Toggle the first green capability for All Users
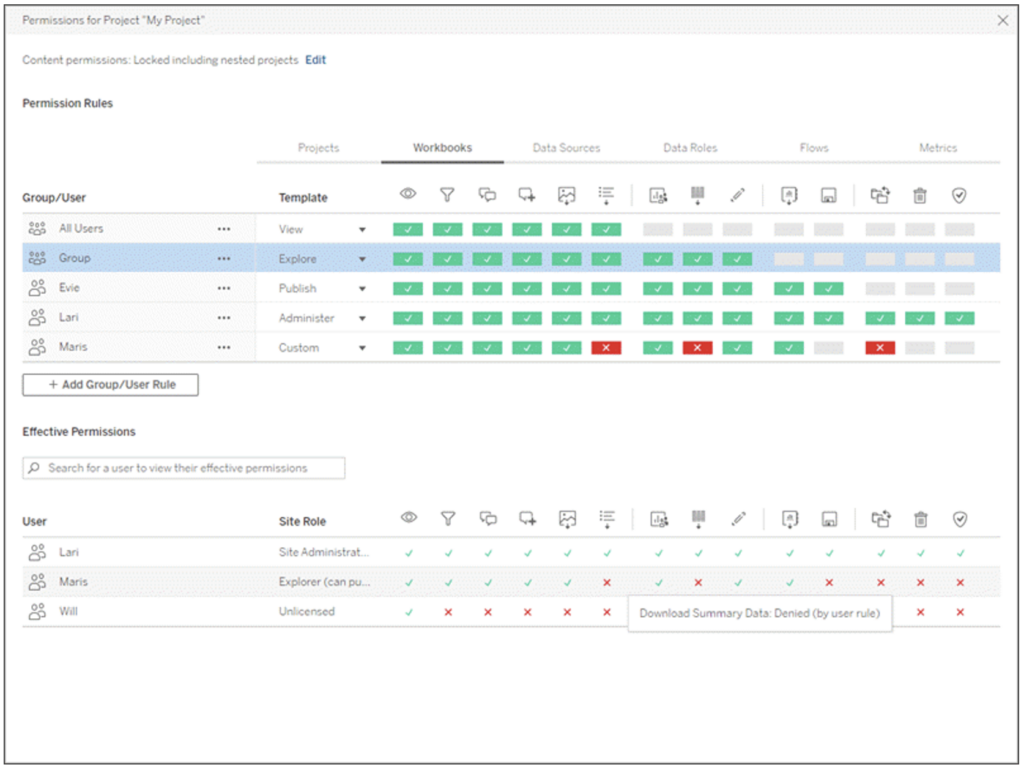This screenshot has height=770, width=1024. click(407, 228)
